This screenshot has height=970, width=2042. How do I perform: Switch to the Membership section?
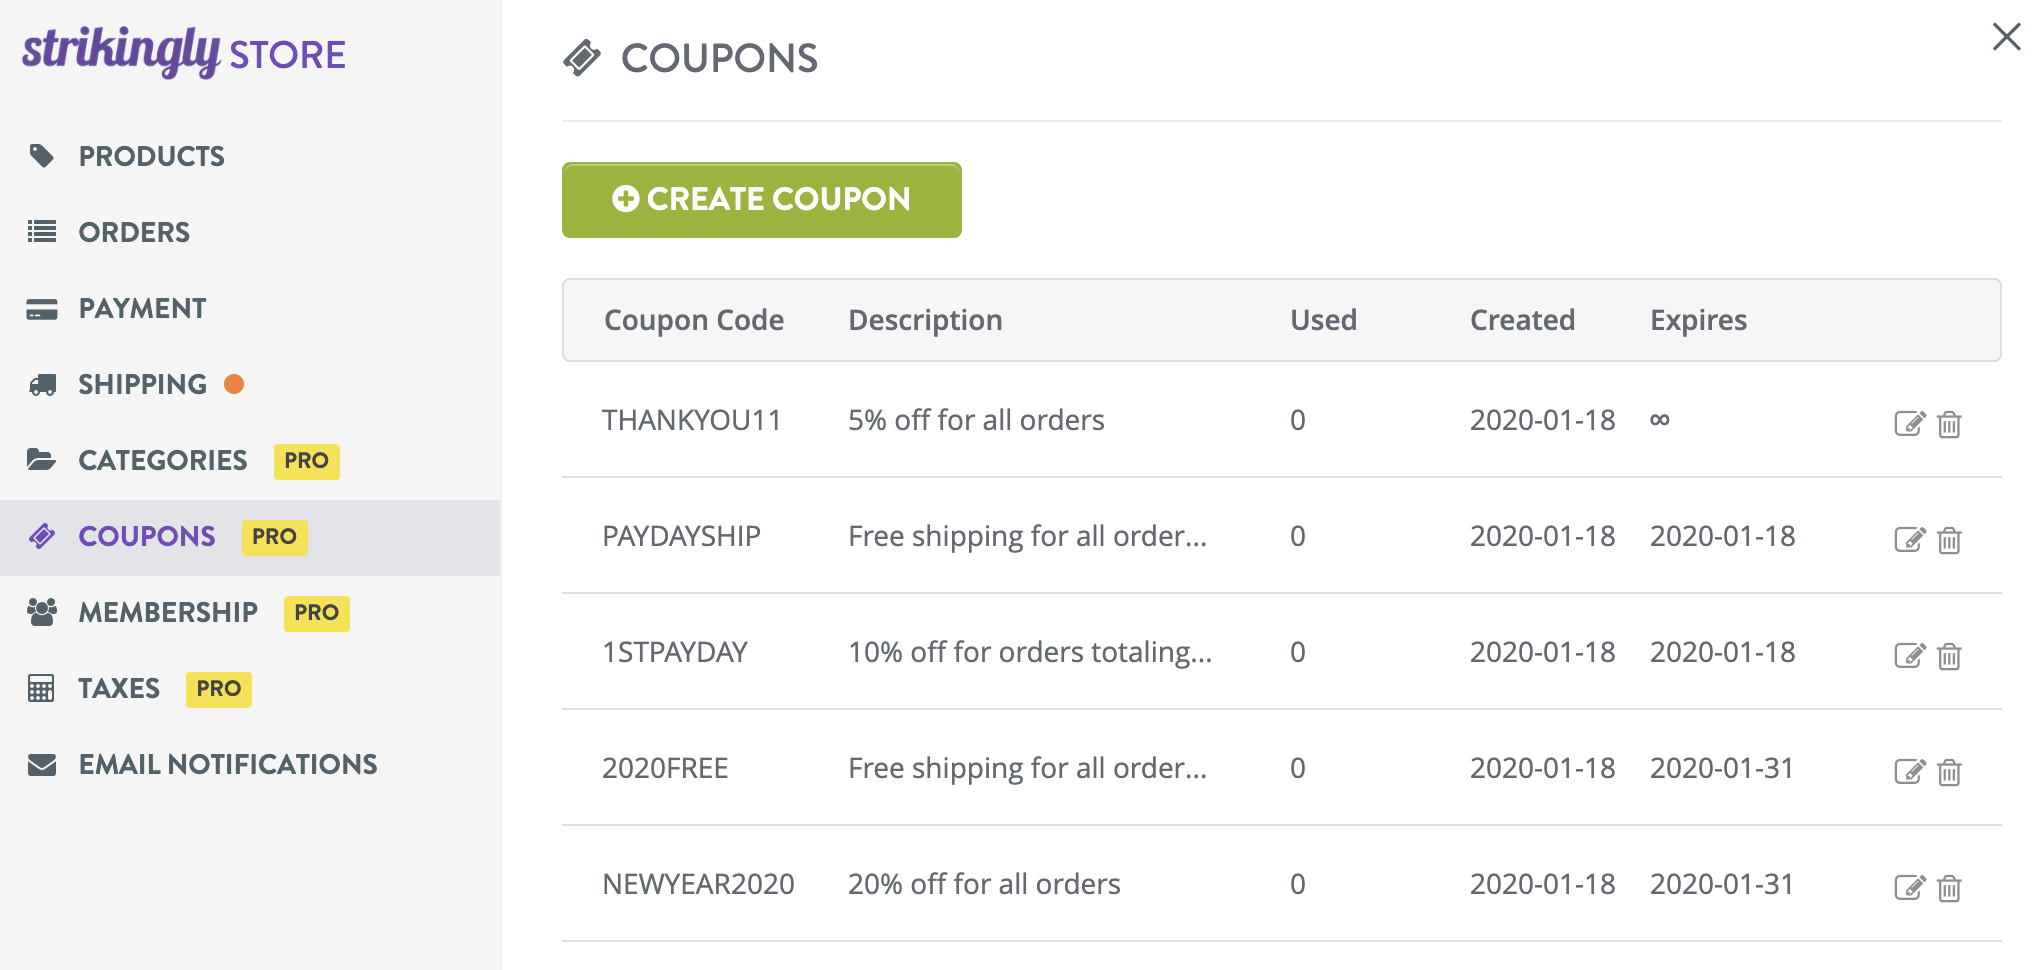pos(167,612)
